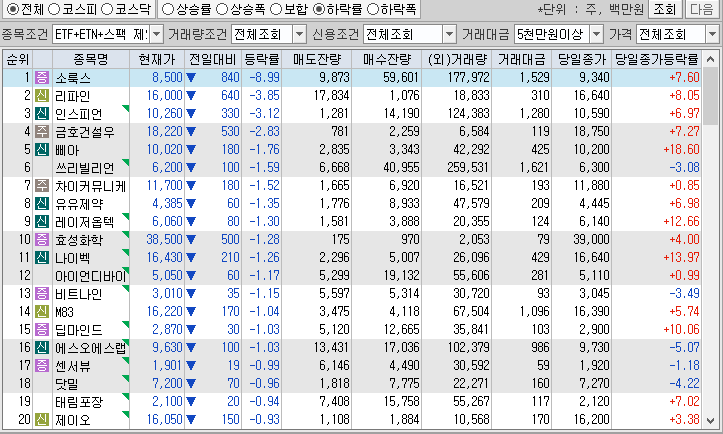Click the 신 badge beside M83
The width and height of the screenshot is (723, 434).
42,311
